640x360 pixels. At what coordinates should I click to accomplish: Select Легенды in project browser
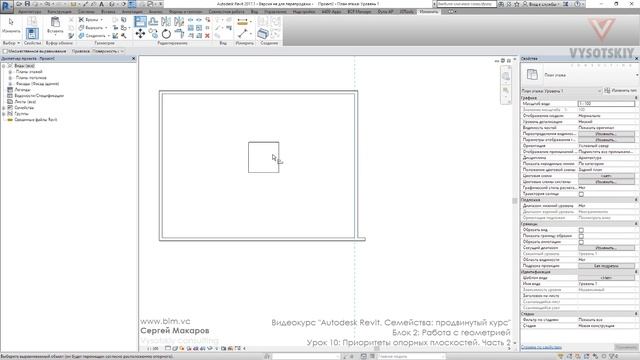coord(22,90)
